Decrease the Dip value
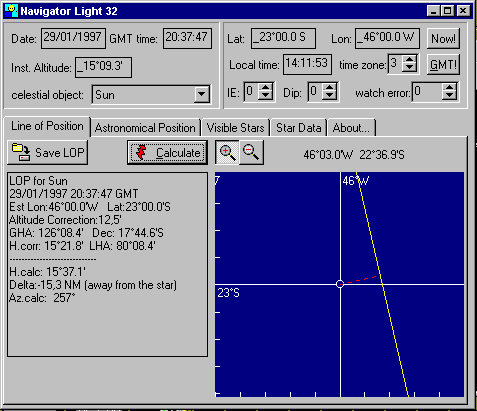 (x=329, y=95)
